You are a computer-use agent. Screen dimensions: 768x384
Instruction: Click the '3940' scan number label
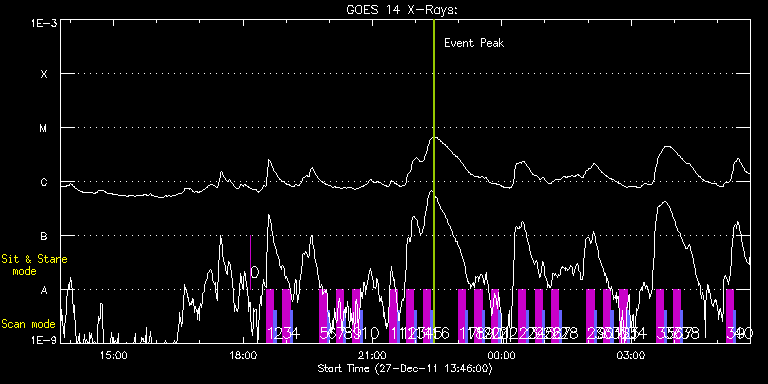[740, 334]
